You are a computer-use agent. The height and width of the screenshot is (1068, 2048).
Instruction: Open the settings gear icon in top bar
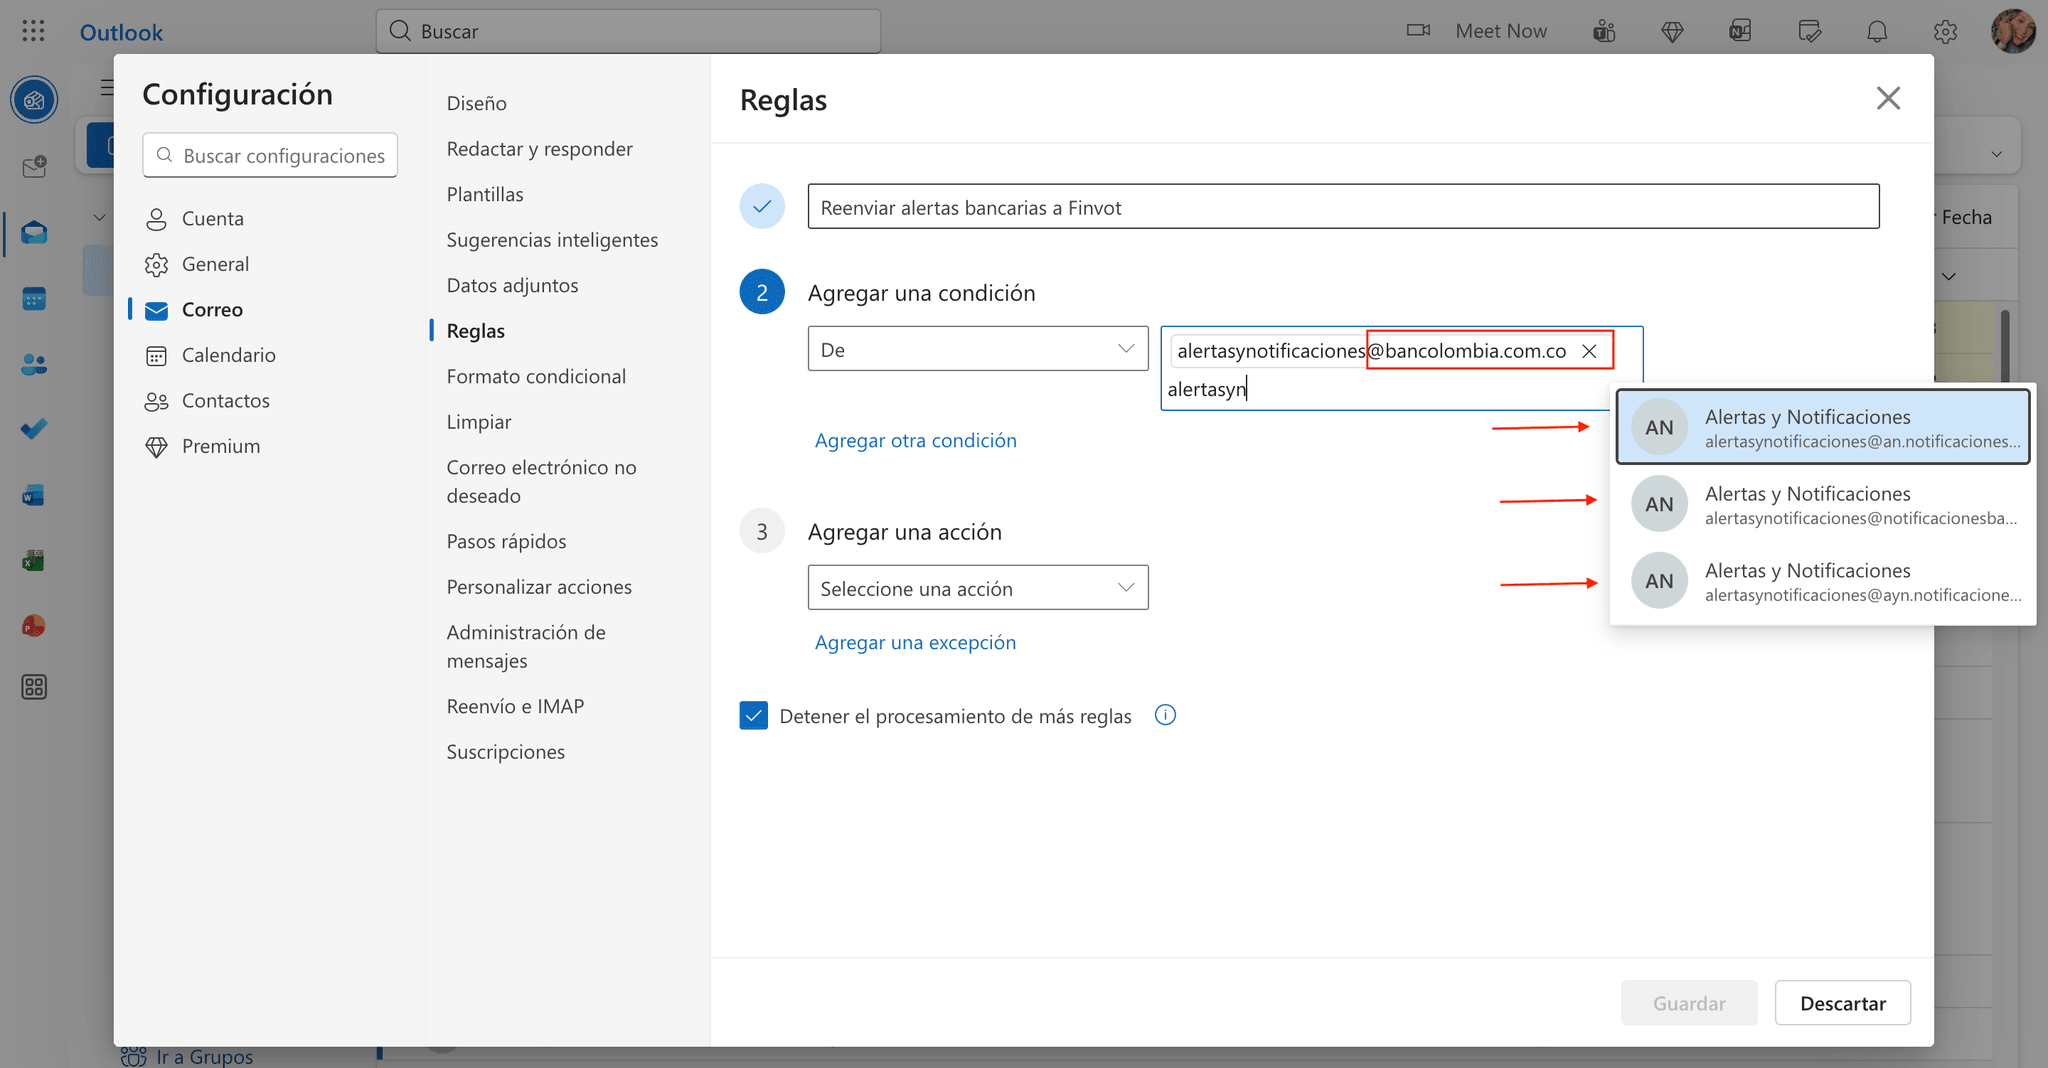(1945, 31)
